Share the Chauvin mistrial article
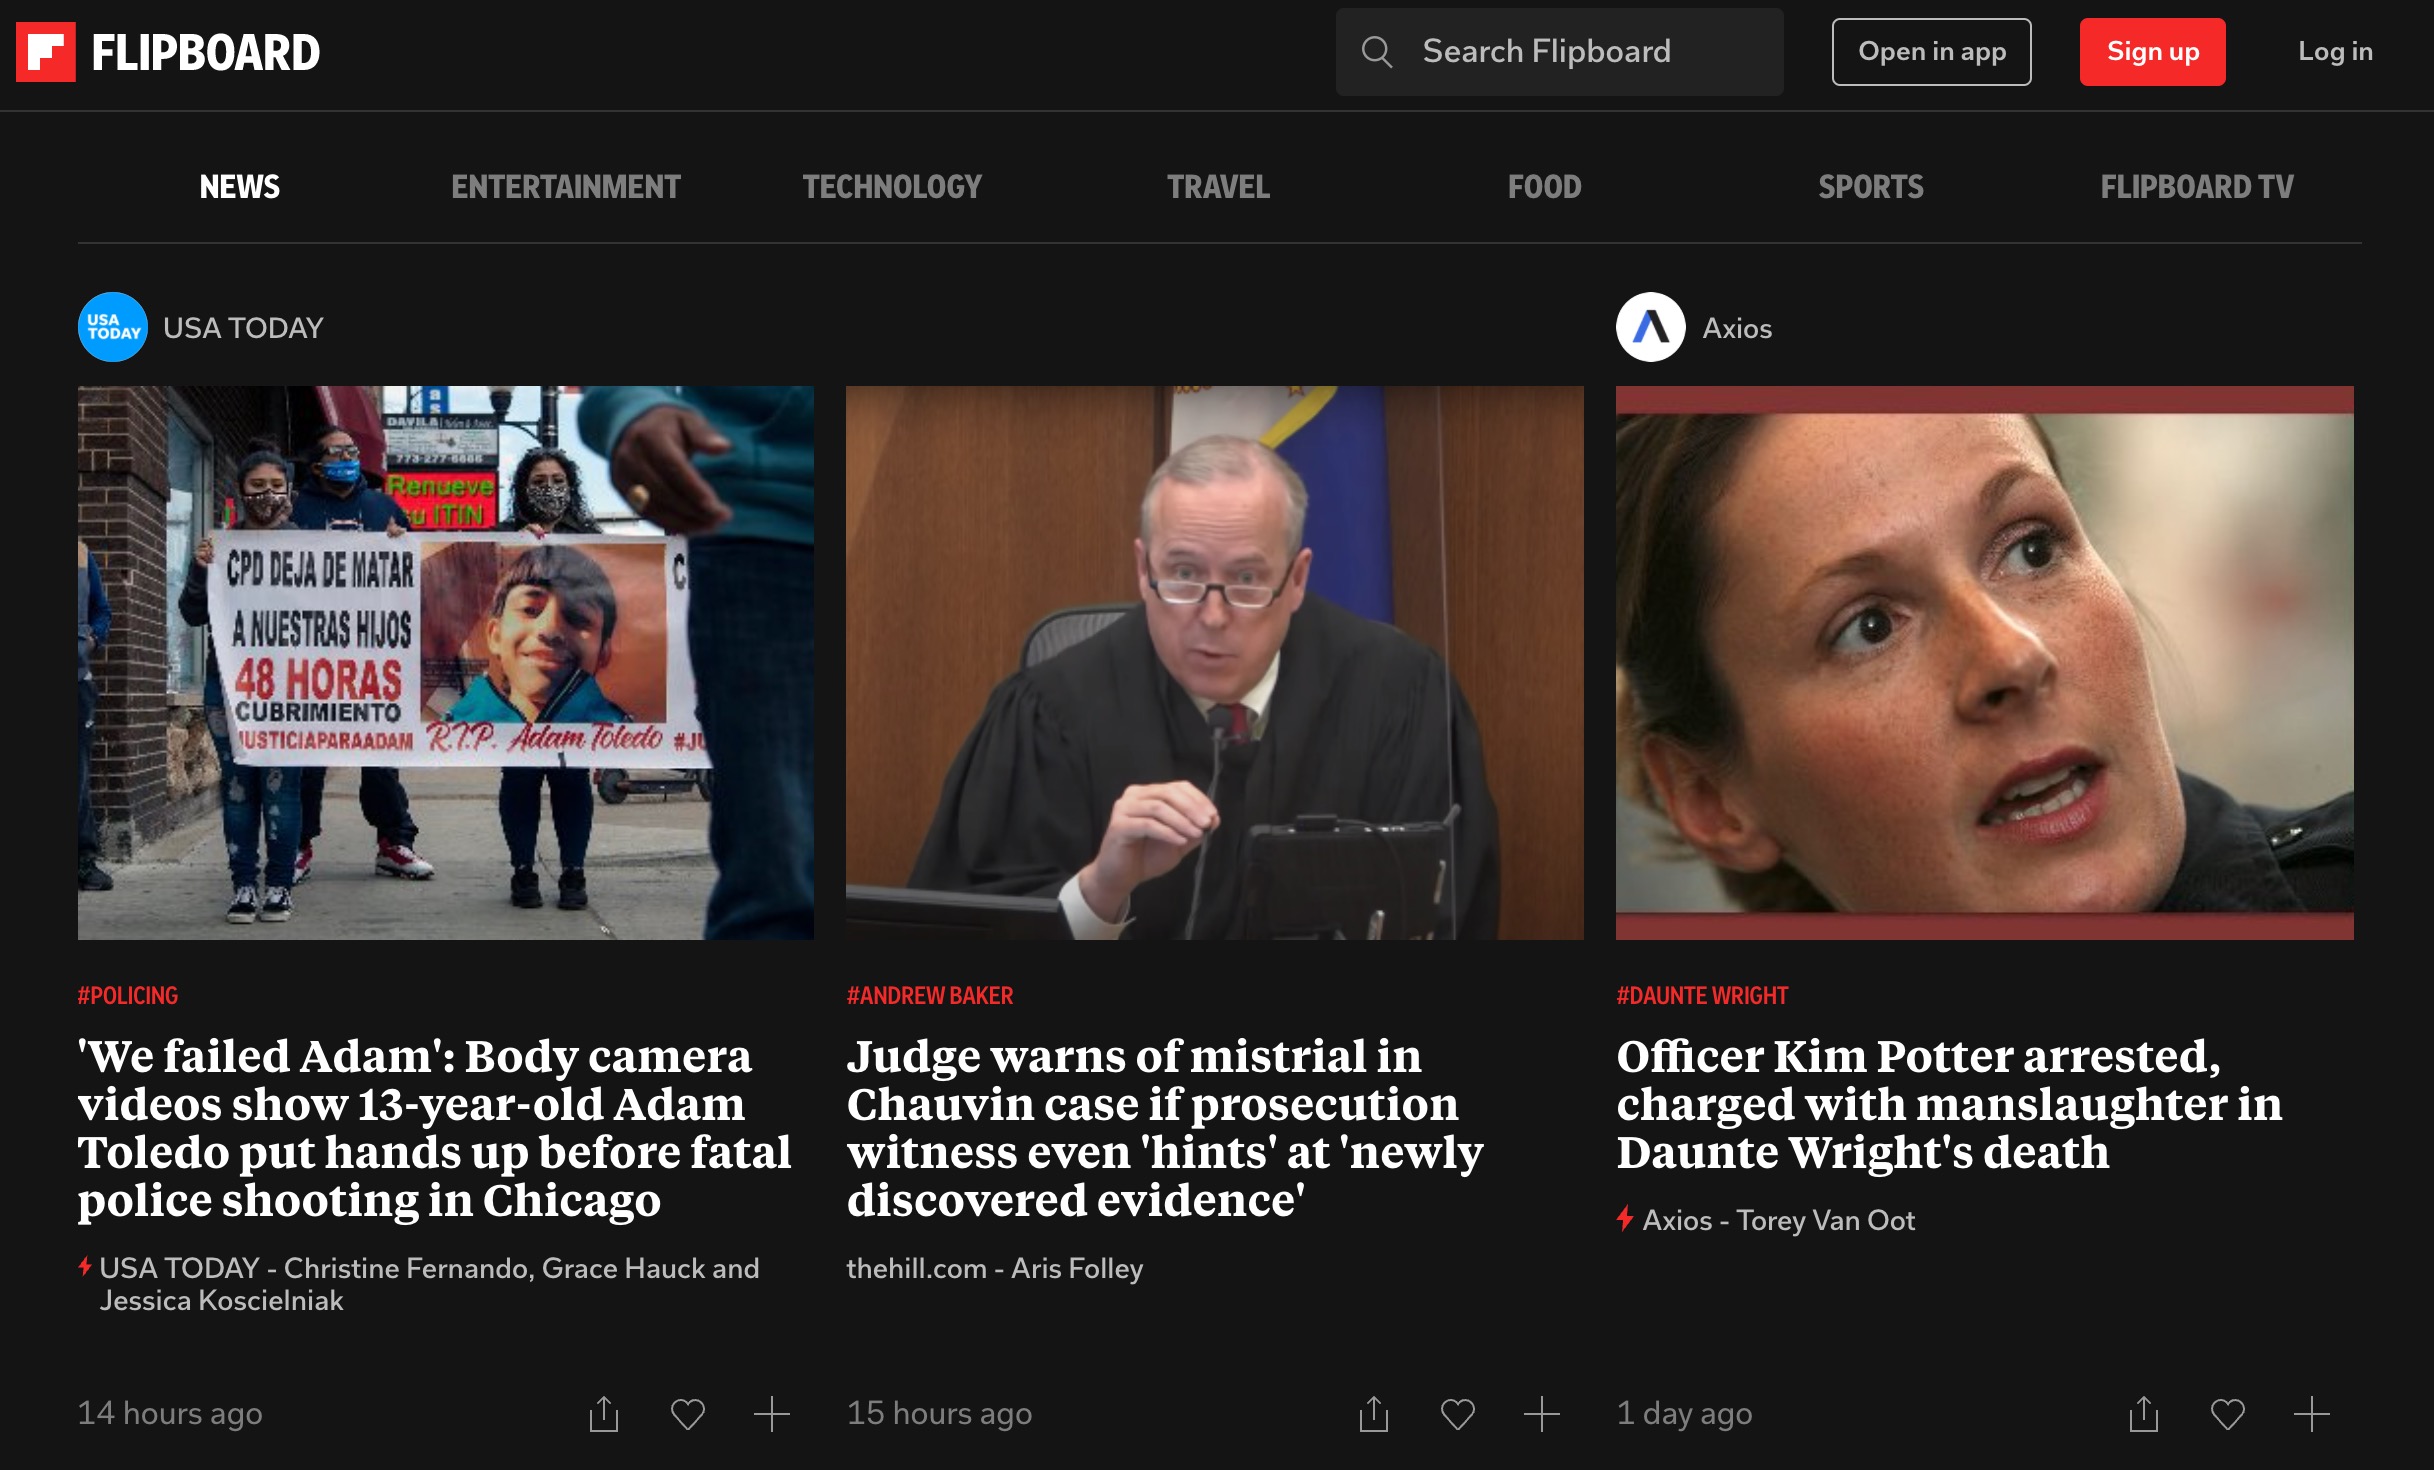This screenshot has height=1470, width=2434. tap(1374, 1414)
